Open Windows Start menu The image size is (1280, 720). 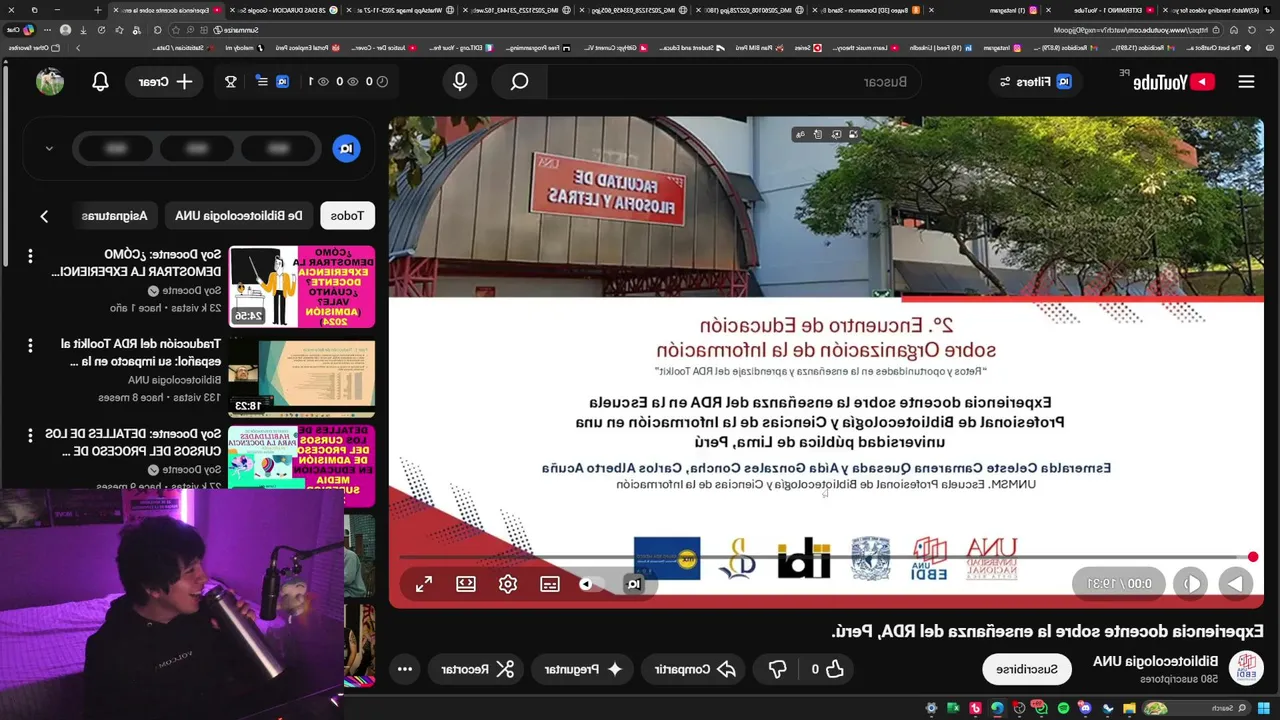(1264, 708)
